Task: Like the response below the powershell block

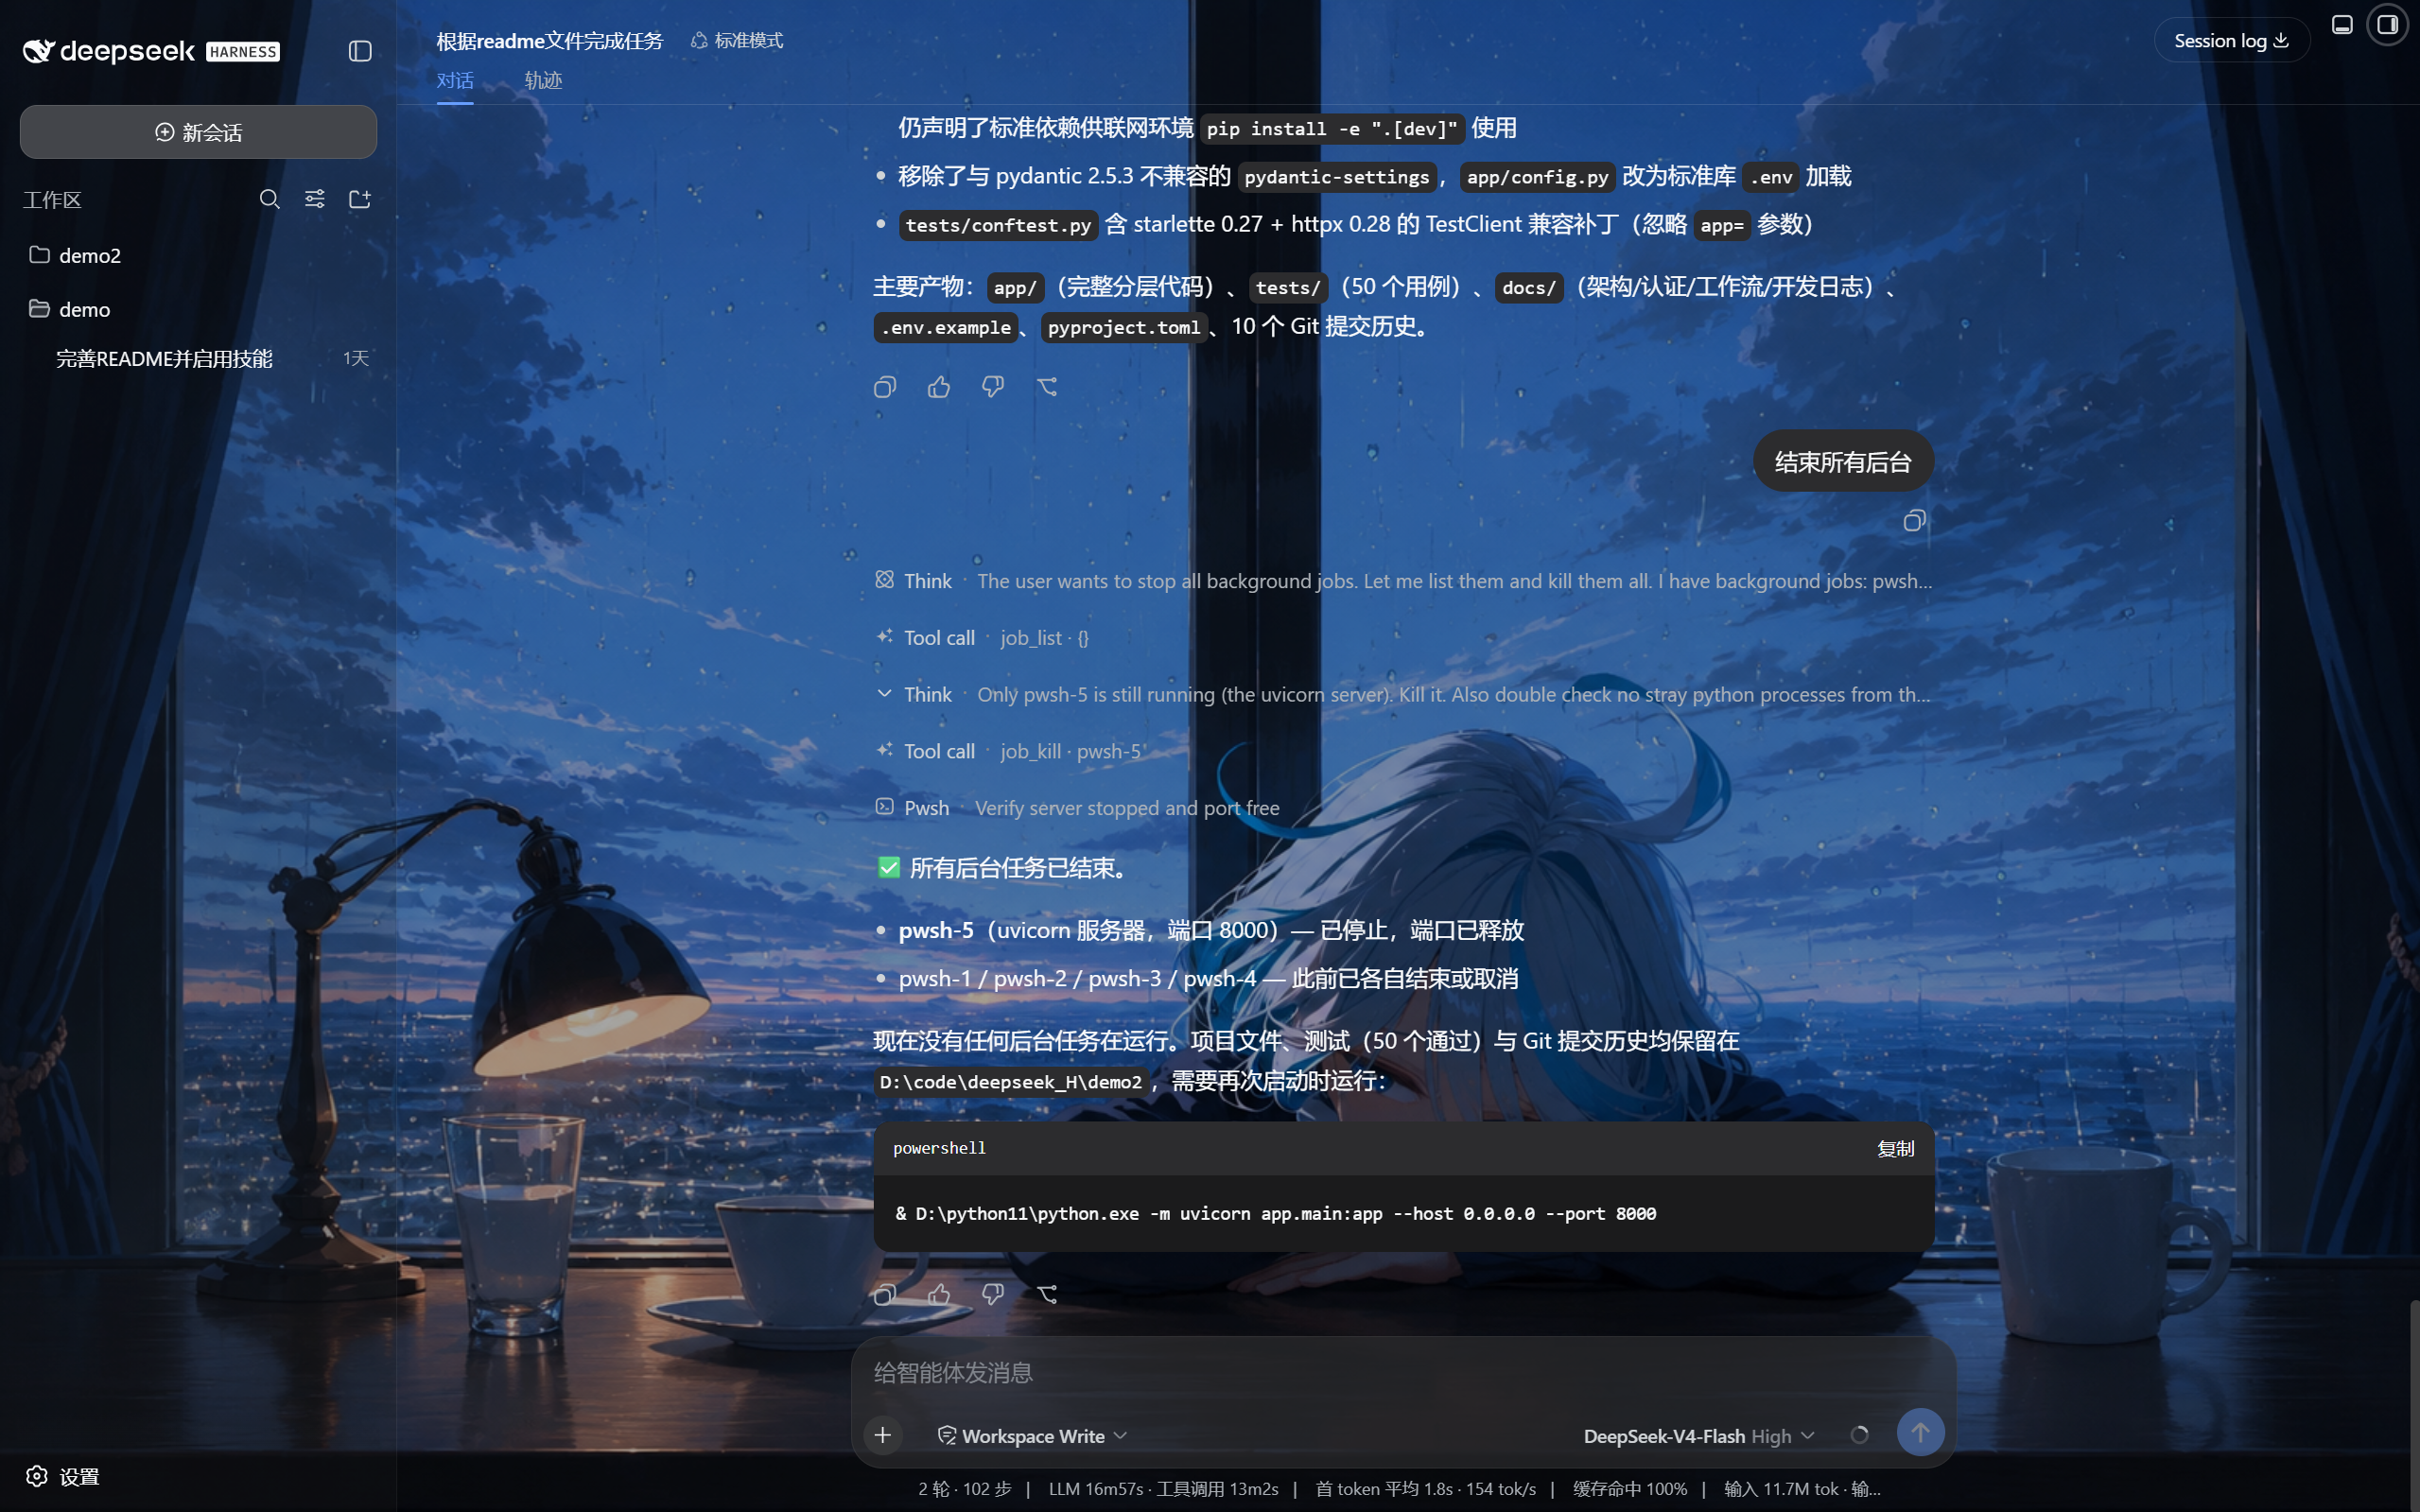Action: click(x=939, y=1295)
